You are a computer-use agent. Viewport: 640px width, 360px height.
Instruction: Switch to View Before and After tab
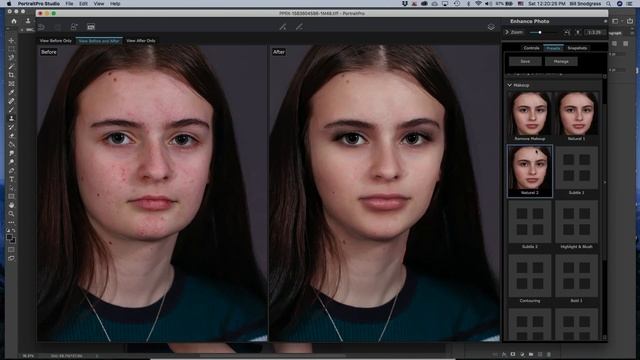(x=99, y=41)
